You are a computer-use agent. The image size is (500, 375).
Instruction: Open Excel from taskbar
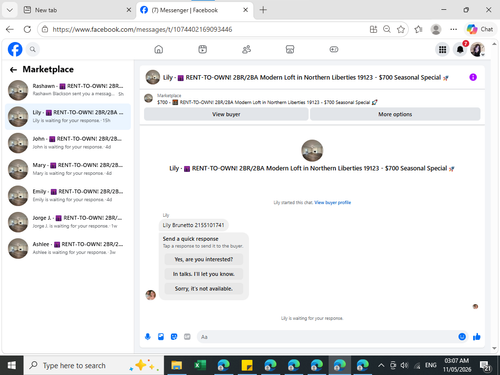click(x=200, y=366)
